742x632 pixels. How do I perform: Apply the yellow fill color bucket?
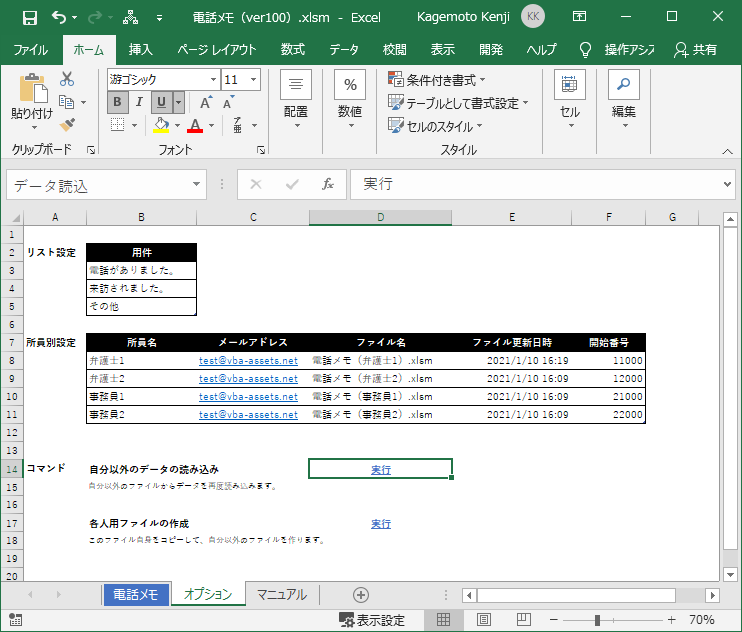161,125
